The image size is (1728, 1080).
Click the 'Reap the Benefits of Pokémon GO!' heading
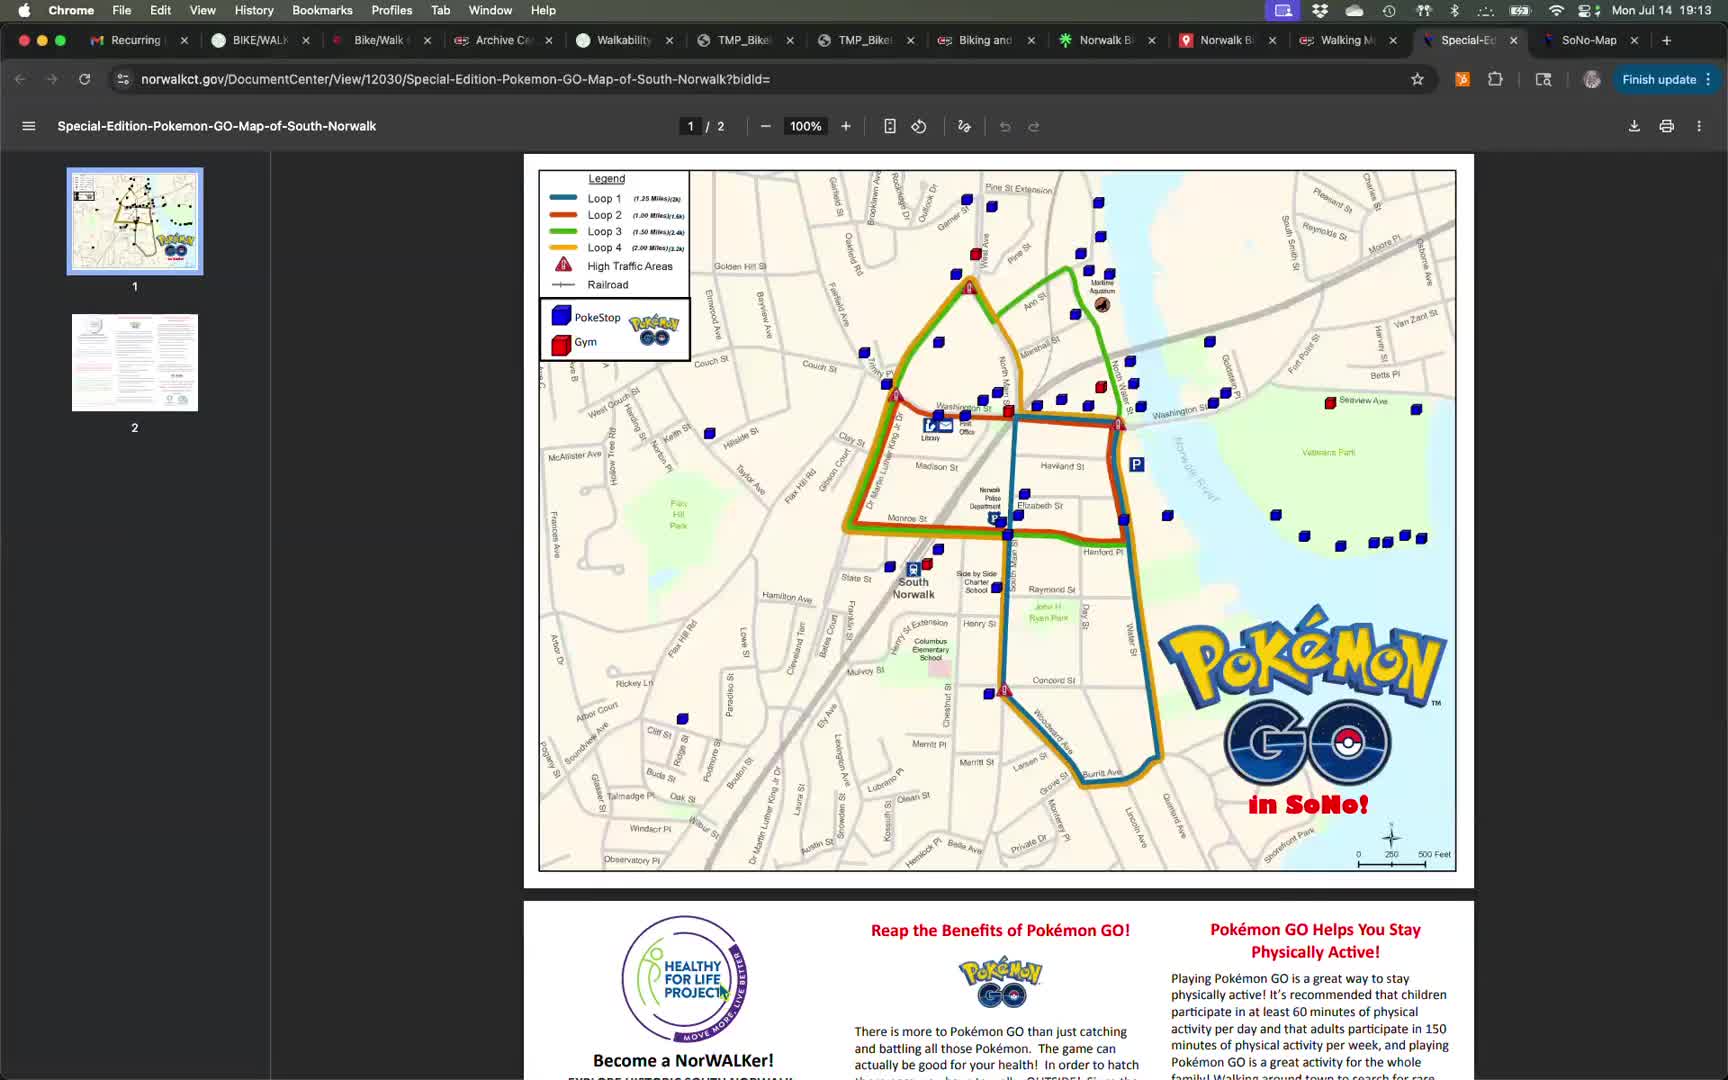(x=1000, y=930)
